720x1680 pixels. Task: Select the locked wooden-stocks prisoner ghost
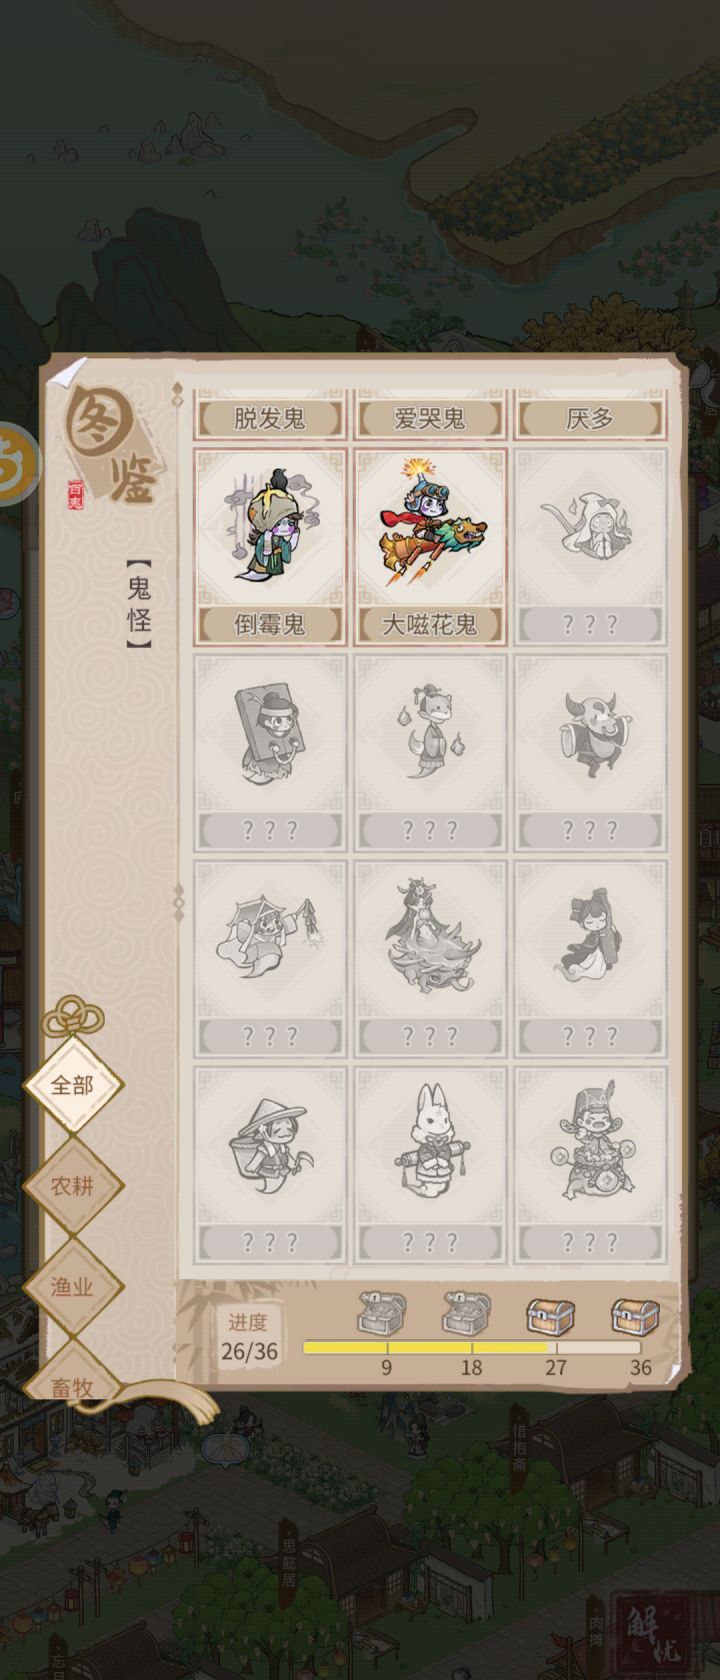tap(270, 752)
